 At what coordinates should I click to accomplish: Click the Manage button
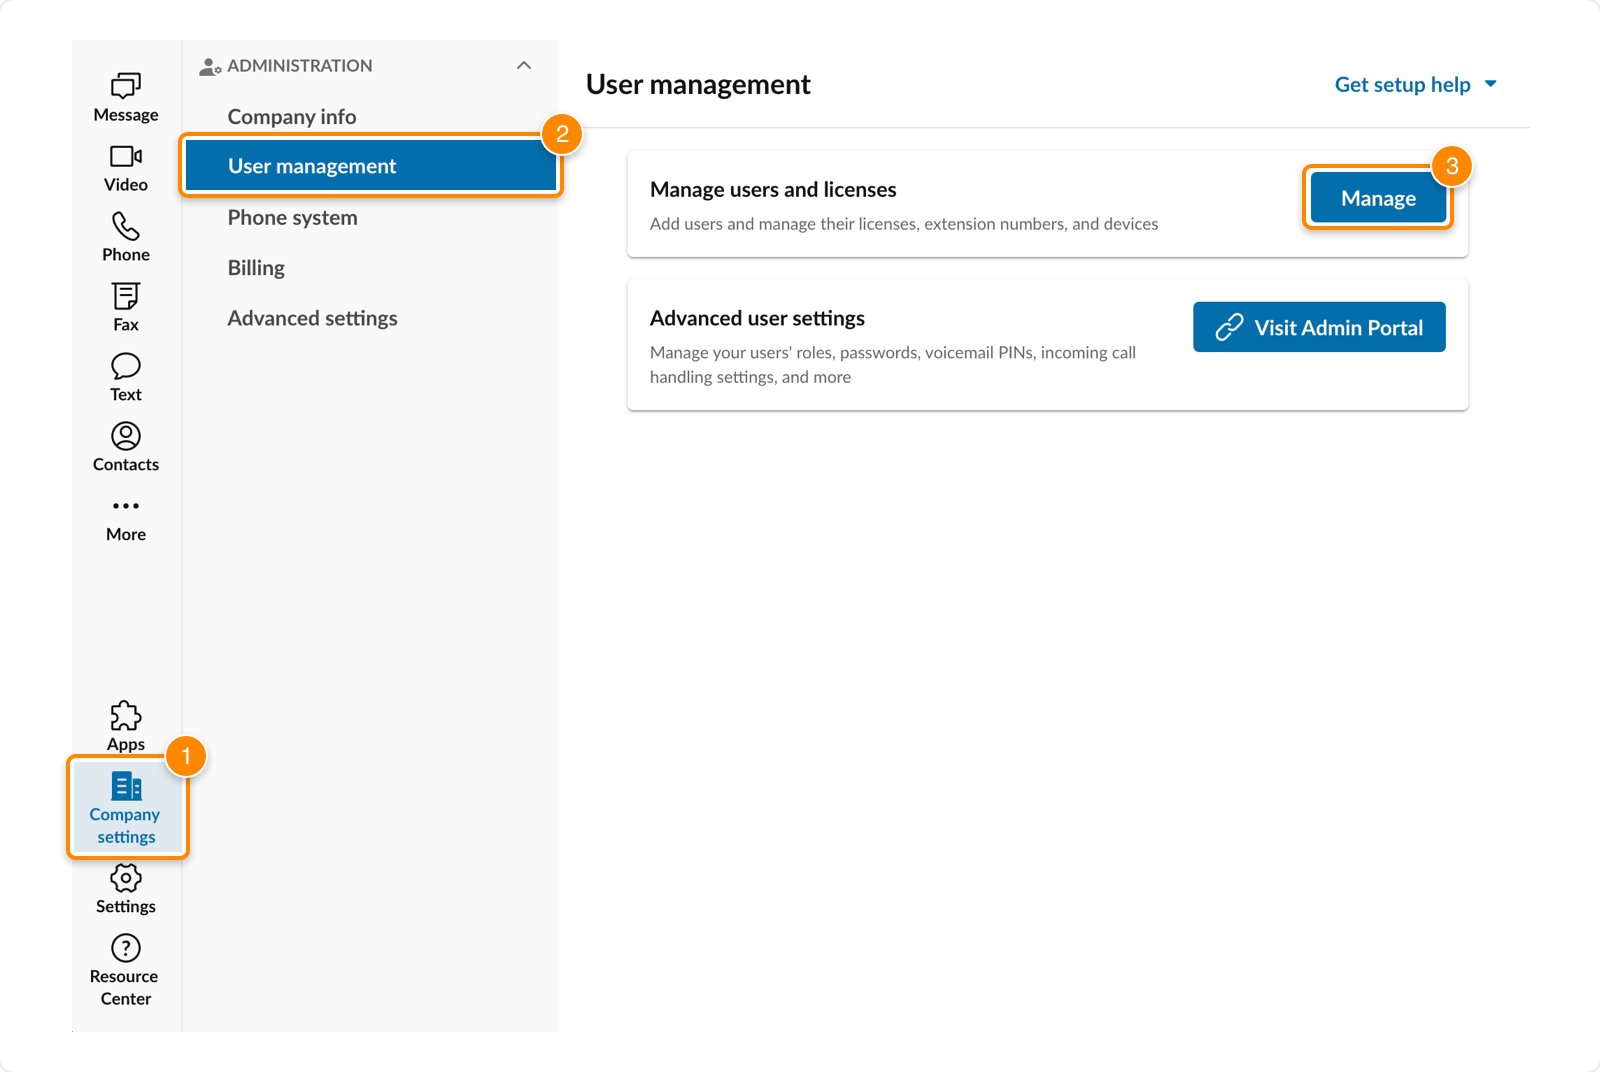pyautogui.click(x=1377, y=199)
